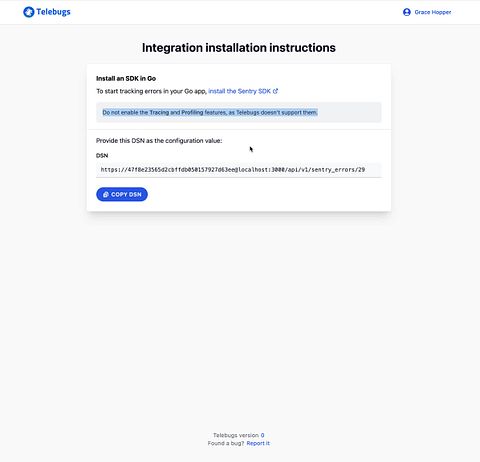Open the Grace Hopper account link

tap(433, 12)
